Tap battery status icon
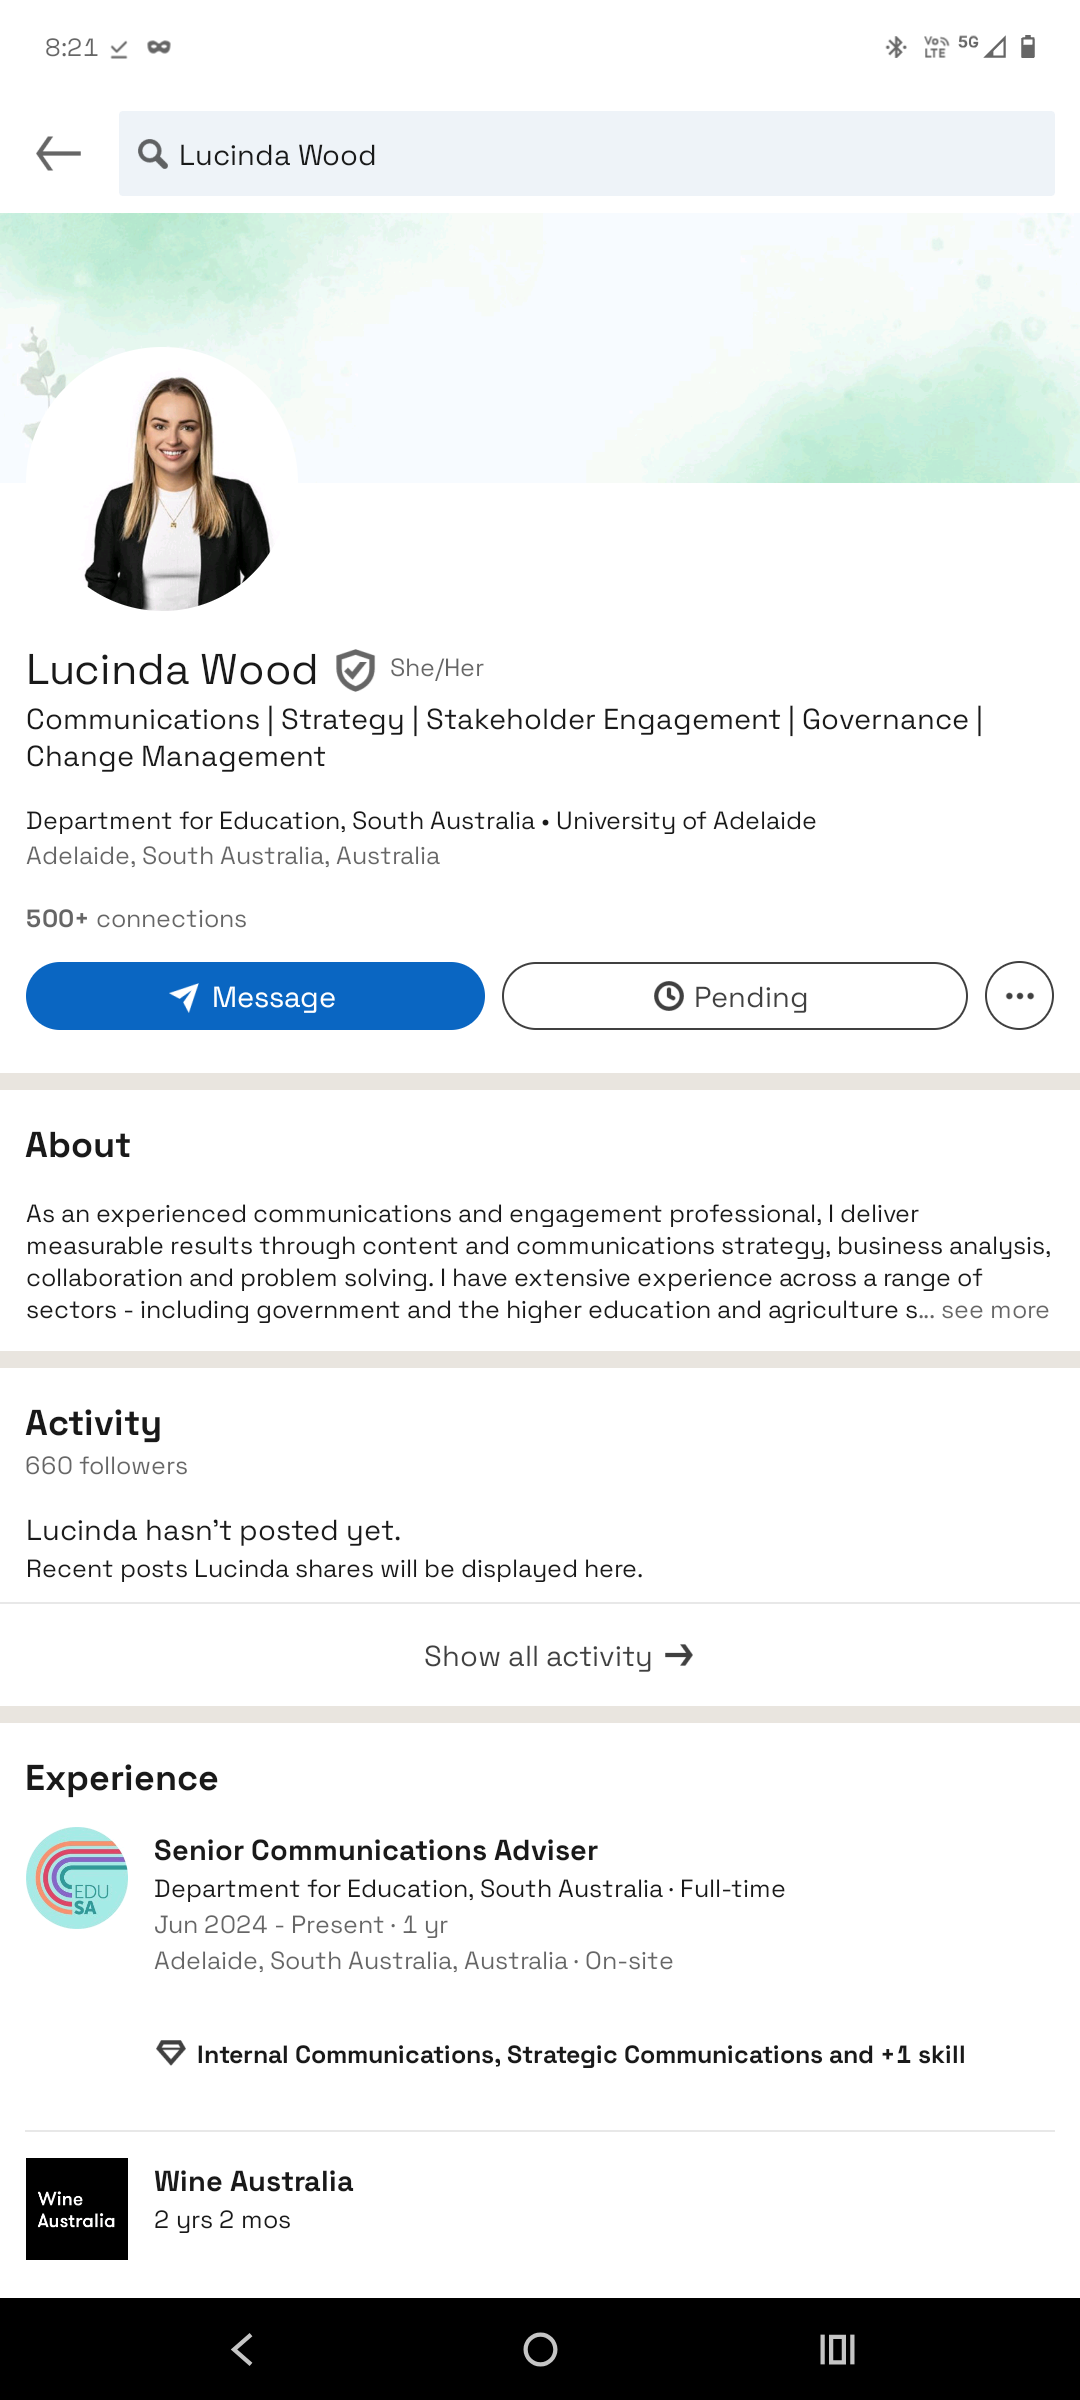The height and width of the screenshot is (2400, 1080). point(1027,47)
